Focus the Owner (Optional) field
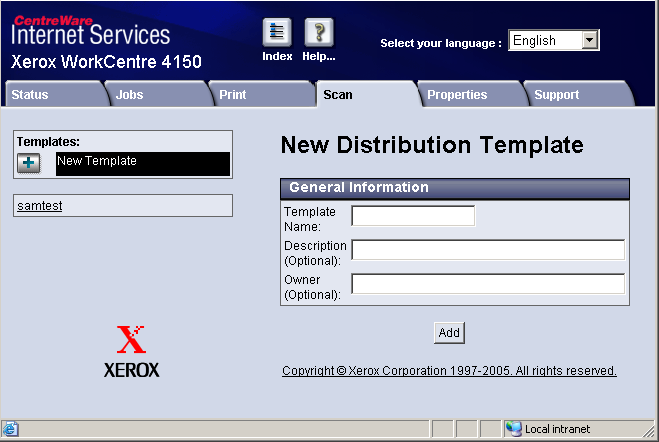 click(488, 284)
